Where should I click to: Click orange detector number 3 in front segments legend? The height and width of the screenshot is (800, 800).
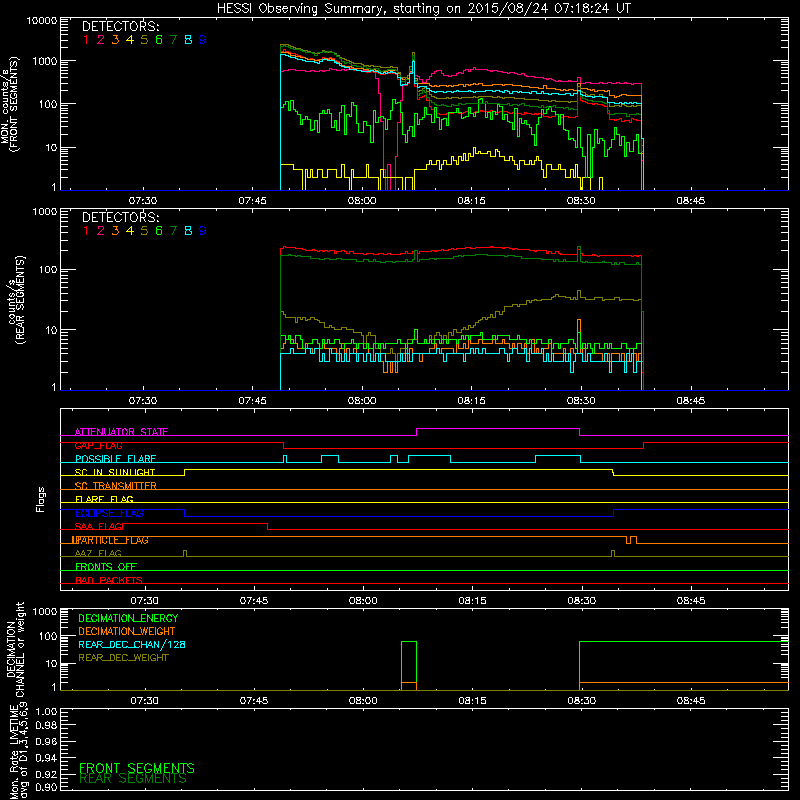115,40
